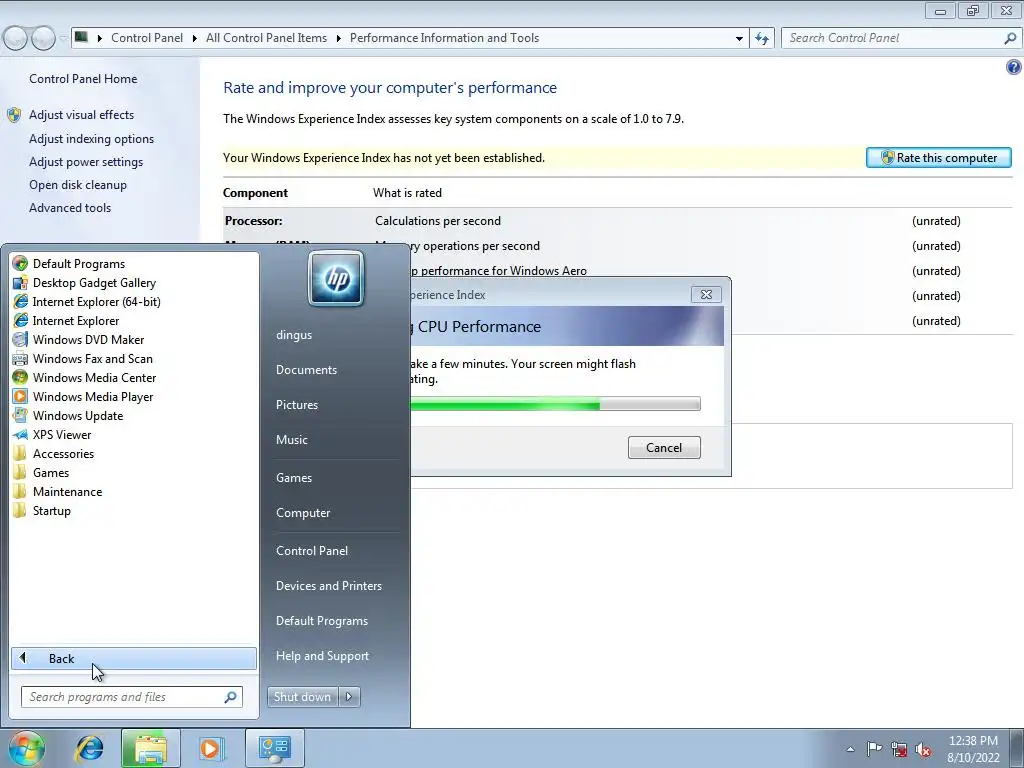Viewport: 1024px width, 768px height.
Task: Open Windows Update
Action: click(x=68, y=415)
